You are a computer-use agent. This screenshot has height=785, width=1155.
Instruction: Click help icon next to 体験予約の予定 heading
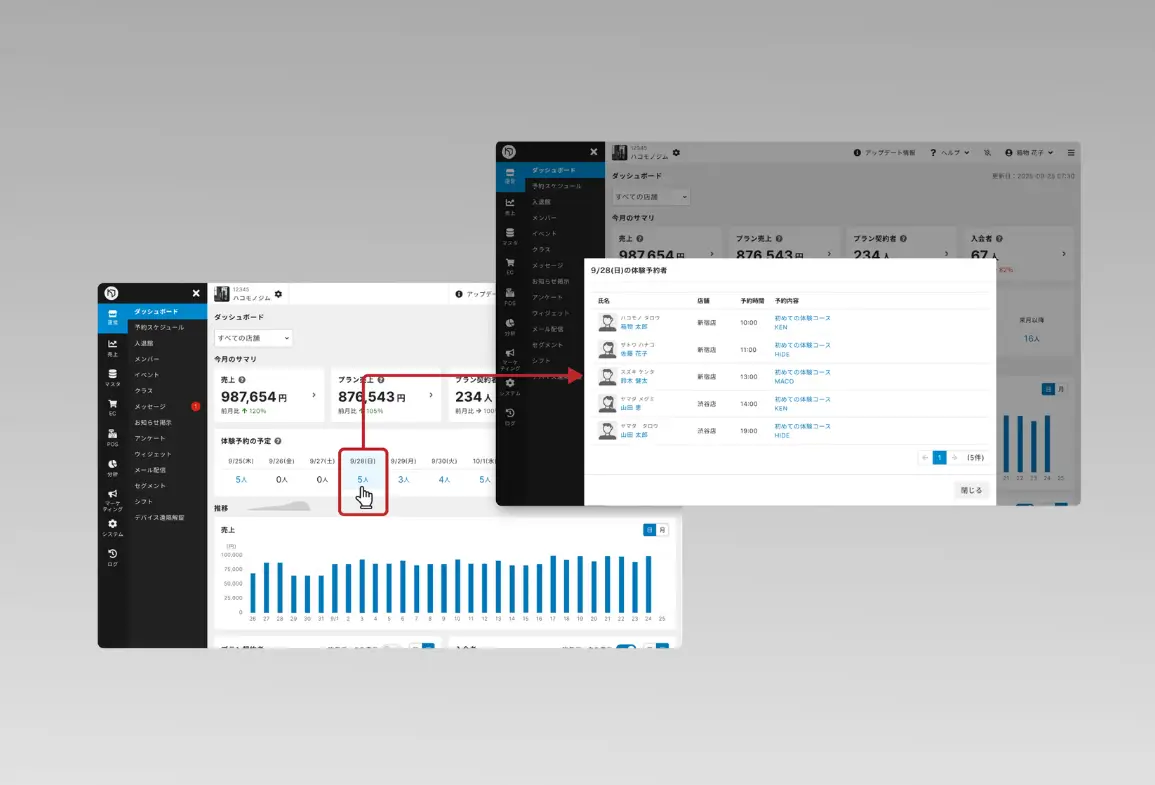tap(278, 441)
